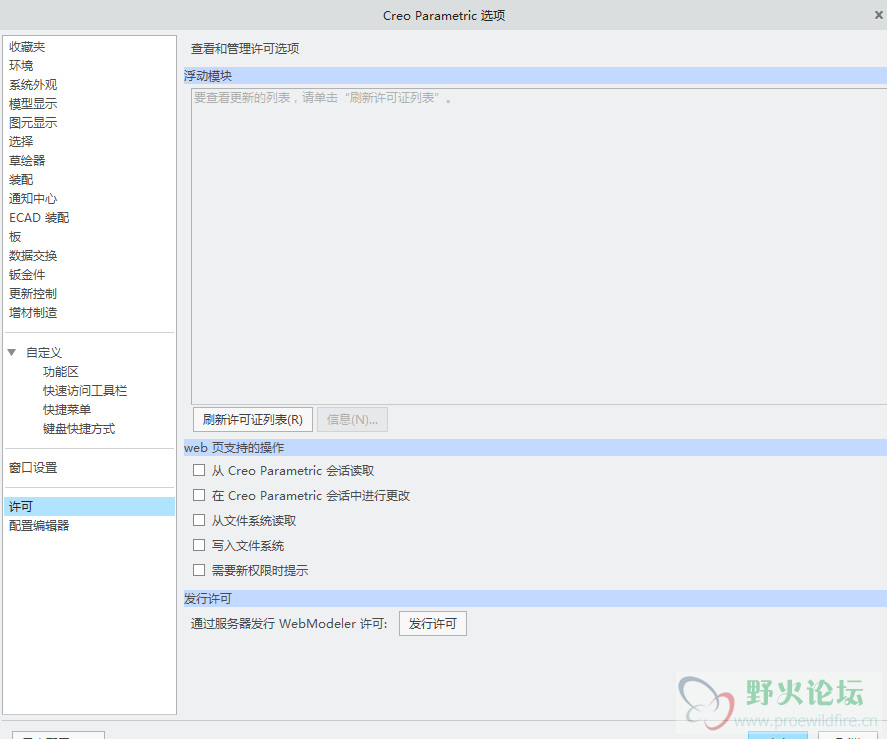Open the 钣金件 options
The height and width of the screenshot is (739, 887).
click(x=27, y=275)
